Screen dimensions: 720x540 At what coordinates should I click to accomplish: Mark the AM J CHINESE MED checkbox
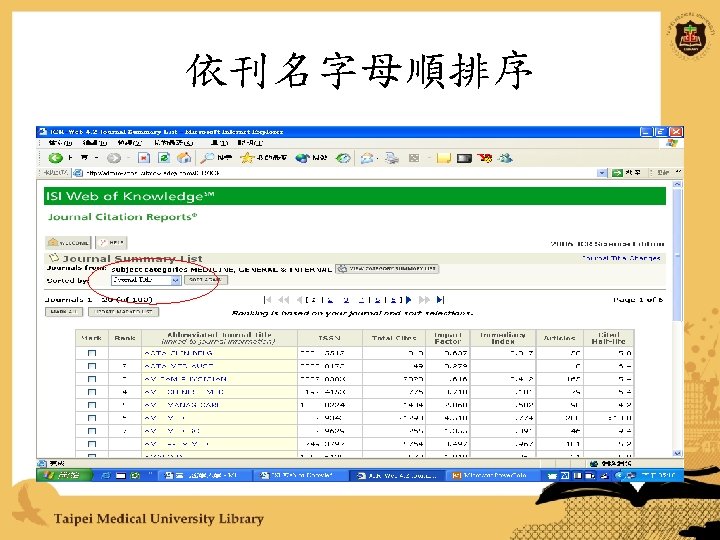pos(92,392)
